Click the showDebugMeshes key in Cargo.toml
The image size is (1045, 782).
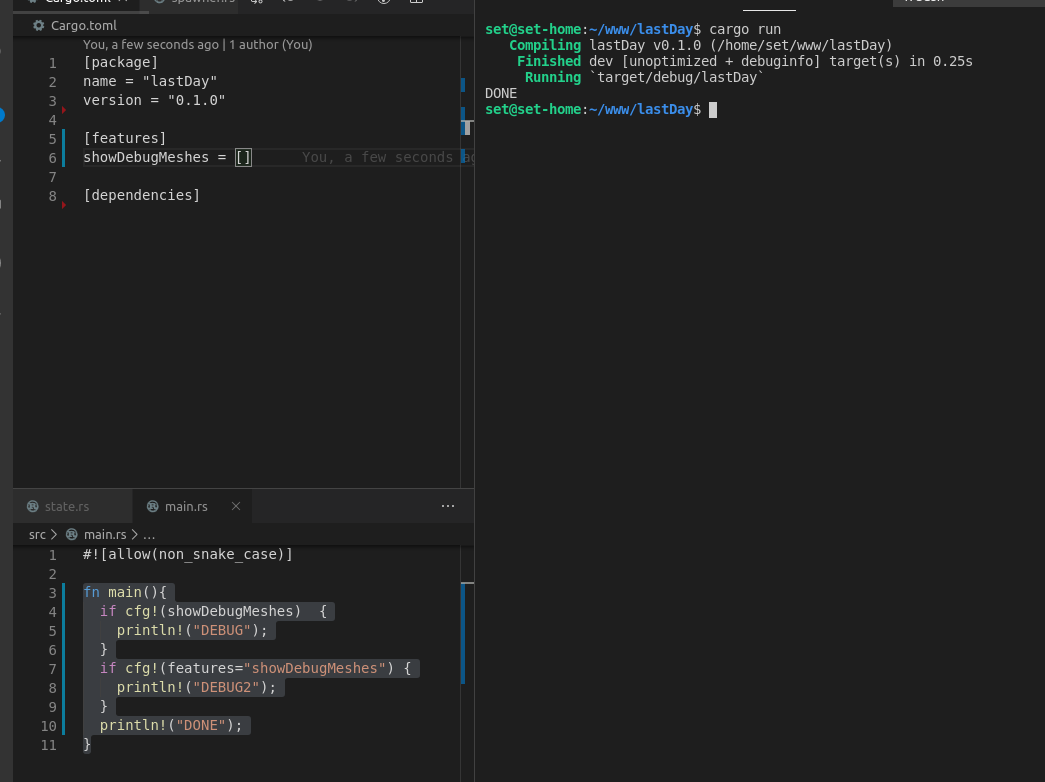click(x=146, y=157)
